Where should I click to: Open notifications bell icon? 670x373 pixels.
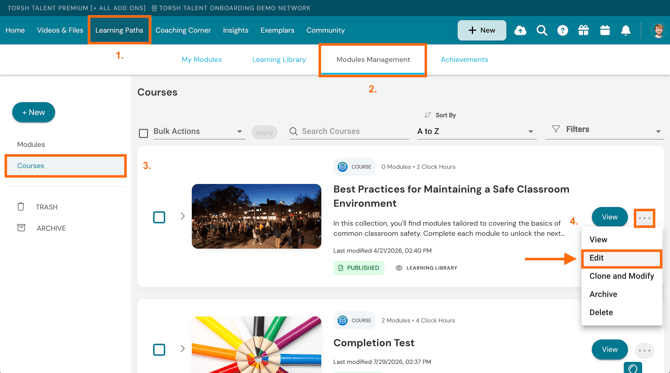coord(626,30)
